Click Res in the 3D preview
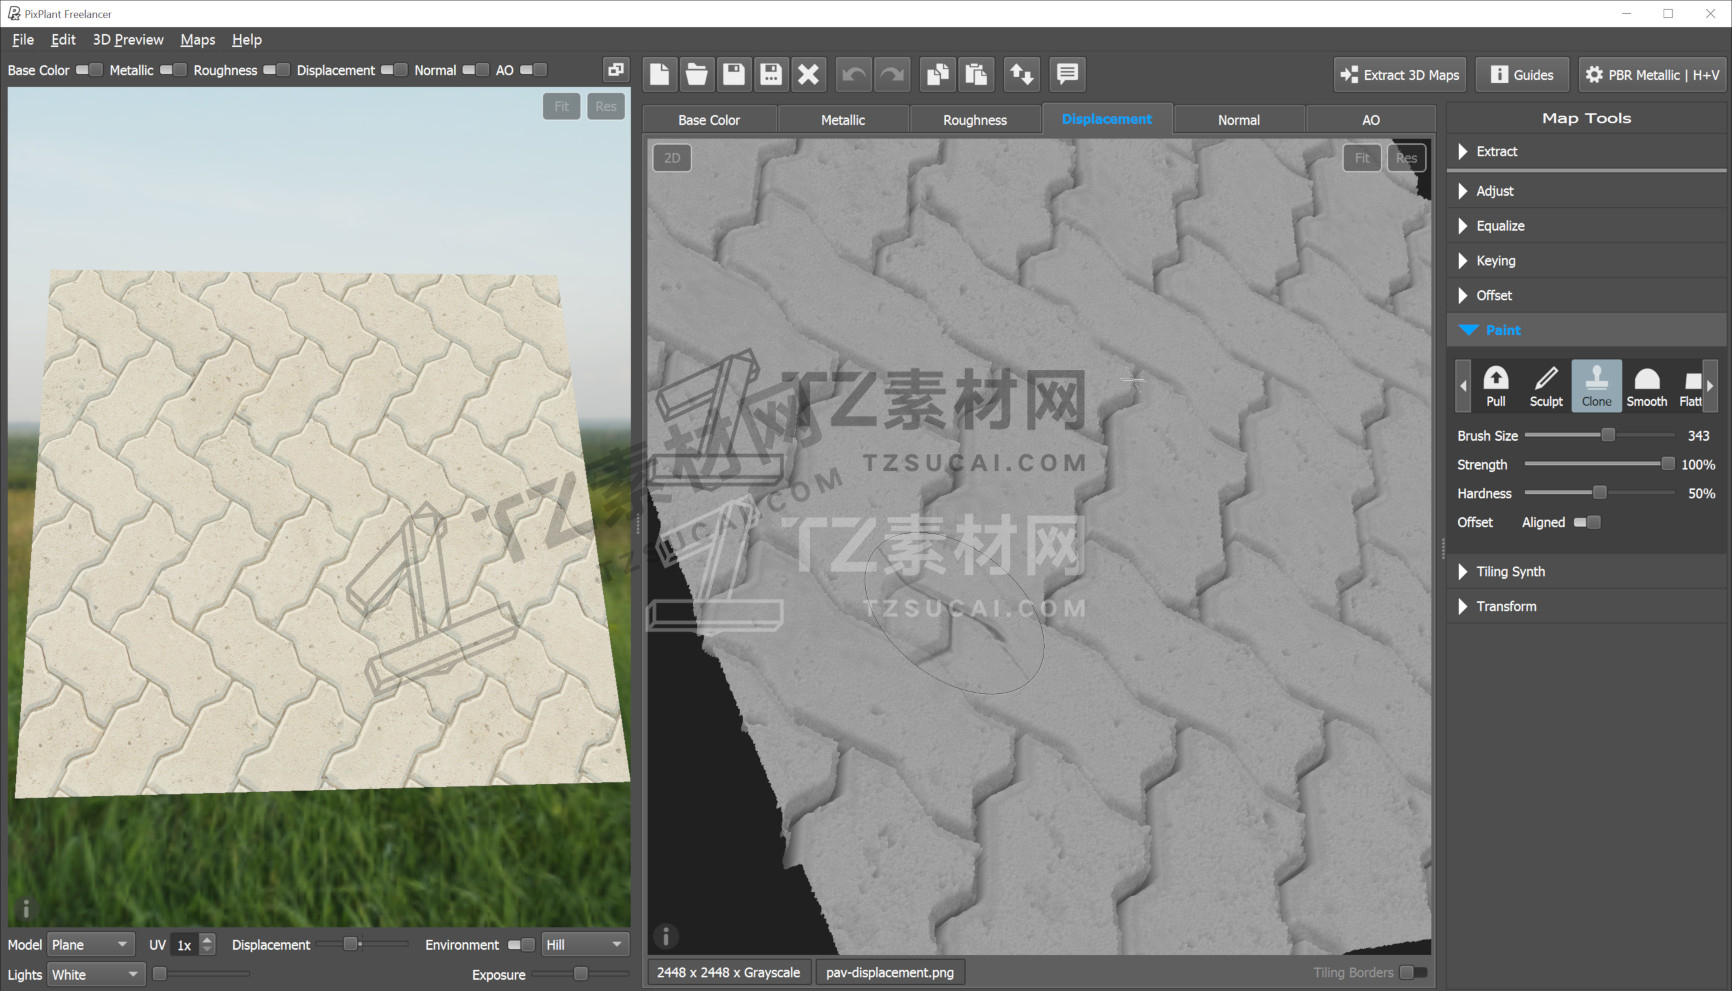Viewport: 1732px width, 991px height. pyautogui.click(x=606, y=107)
